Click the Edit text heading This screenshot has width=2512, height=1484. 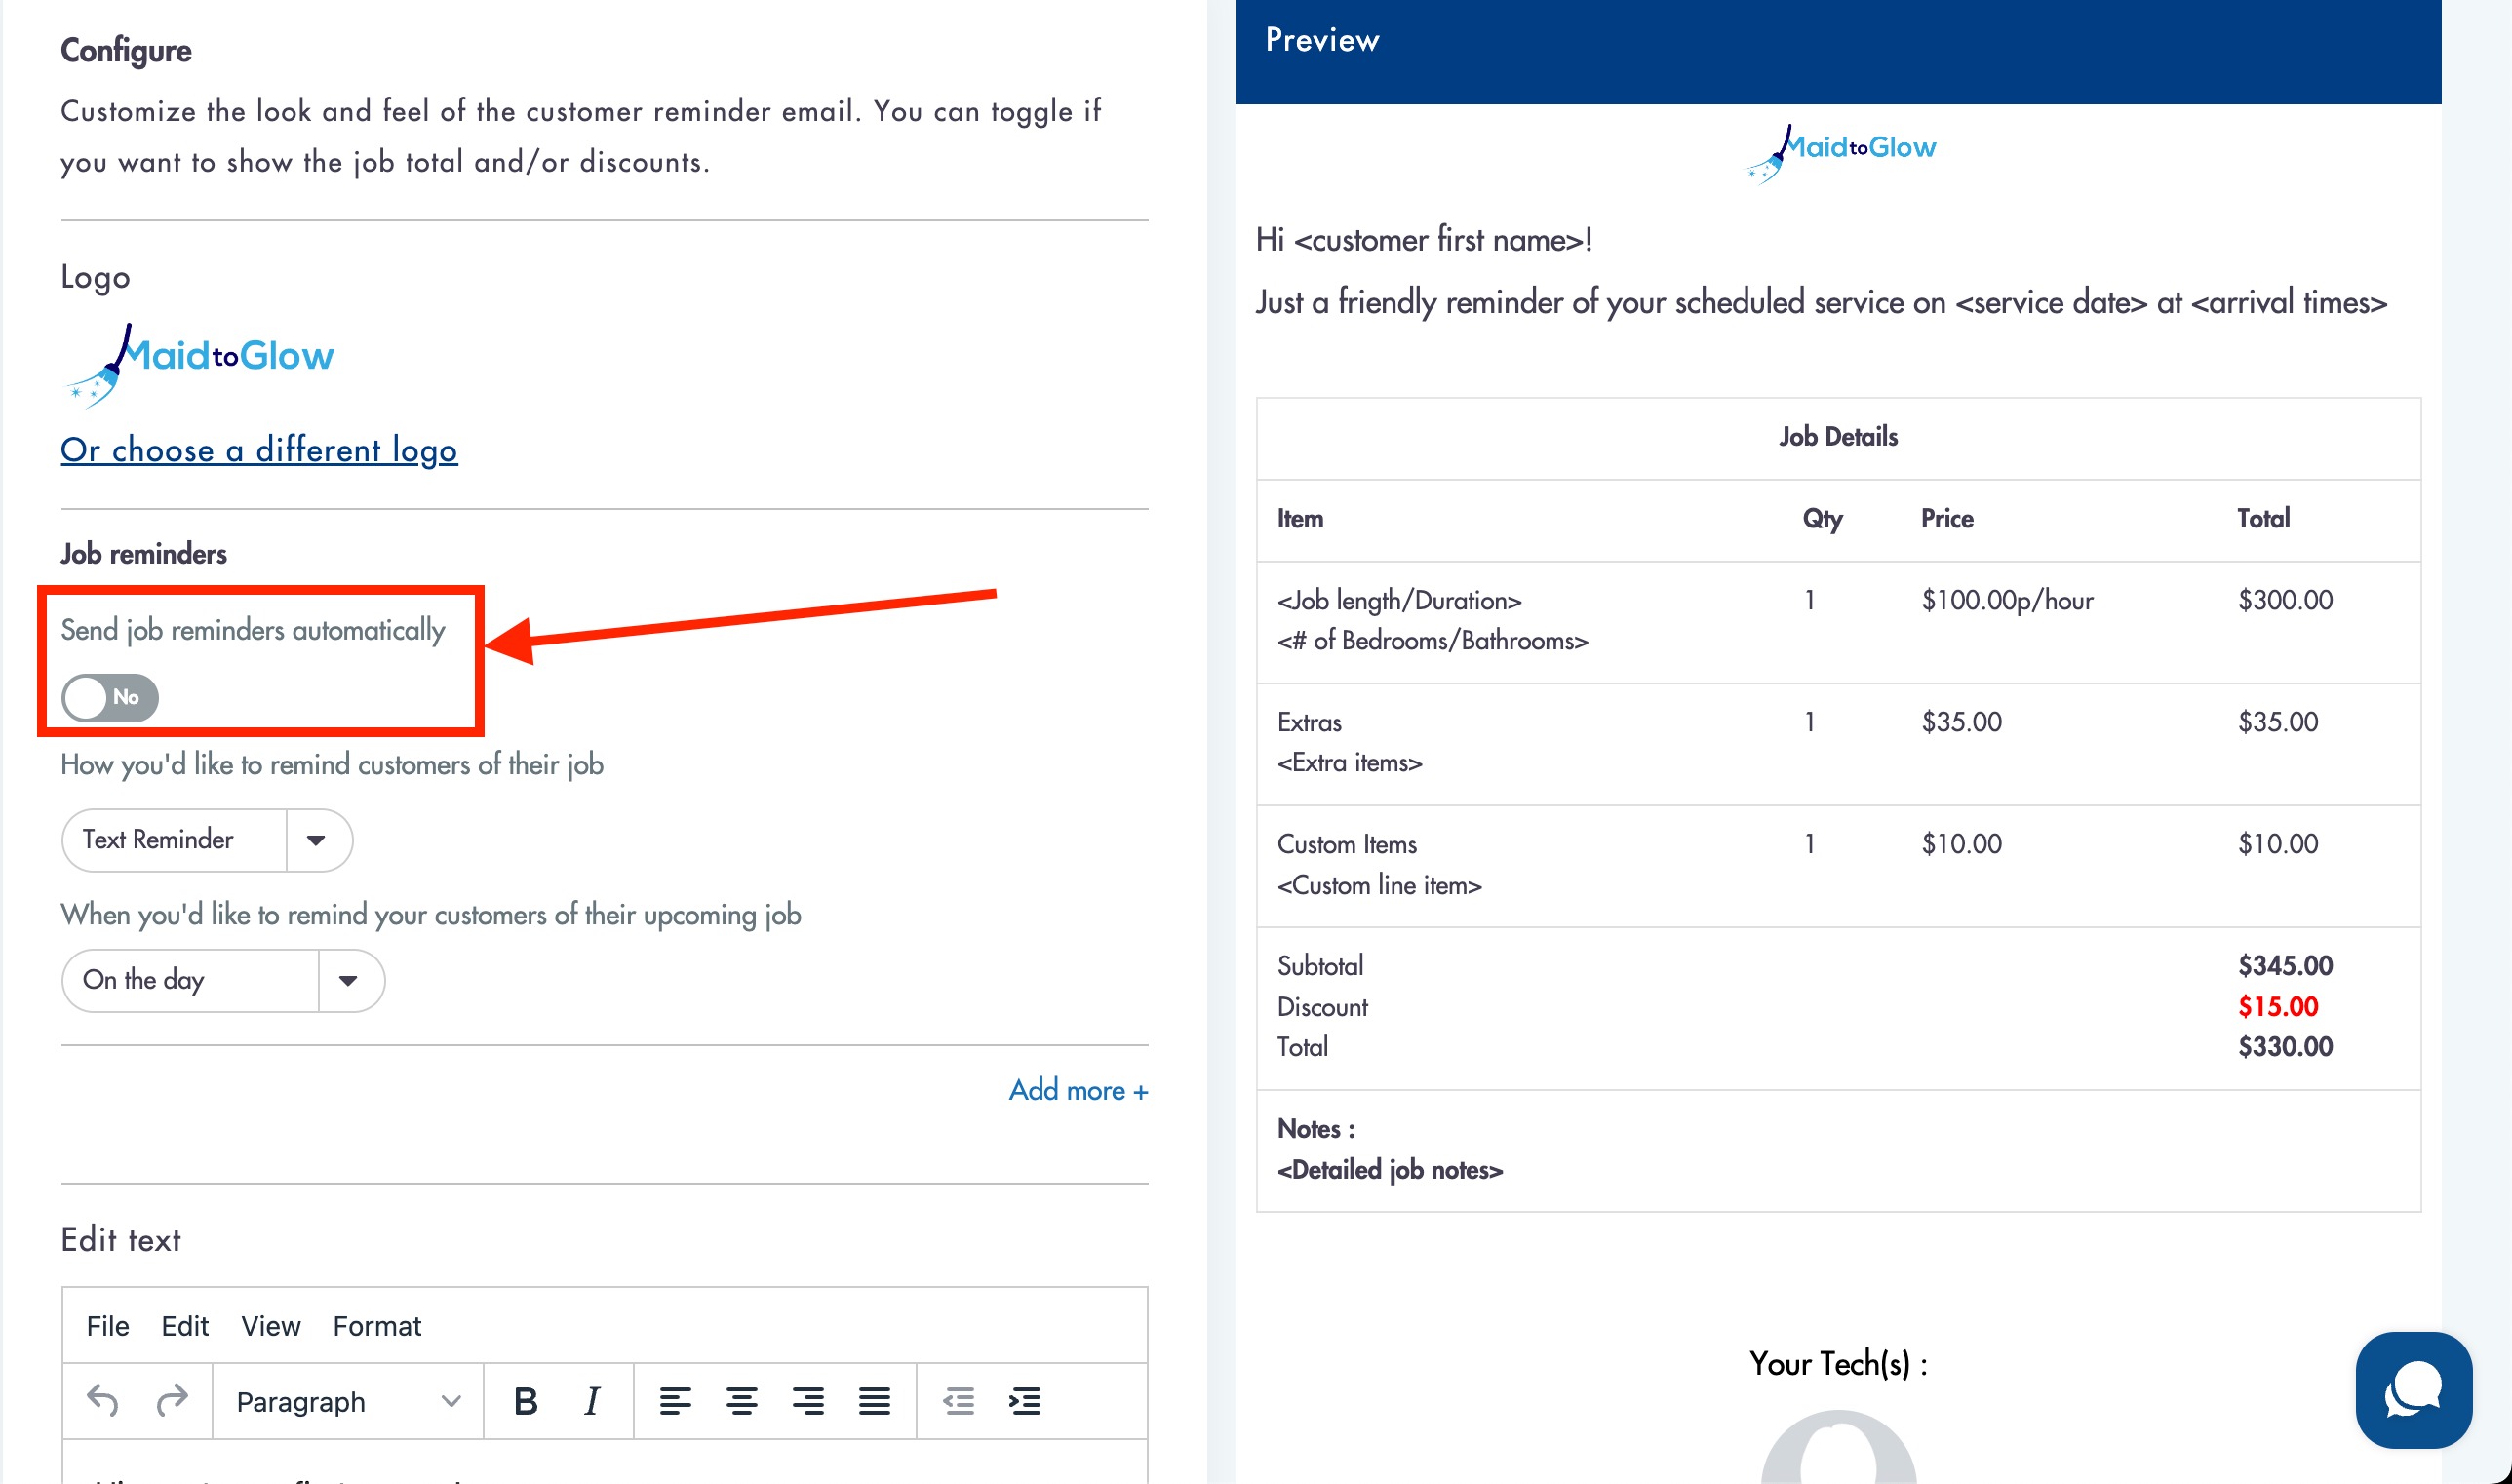pos(121,1240)
